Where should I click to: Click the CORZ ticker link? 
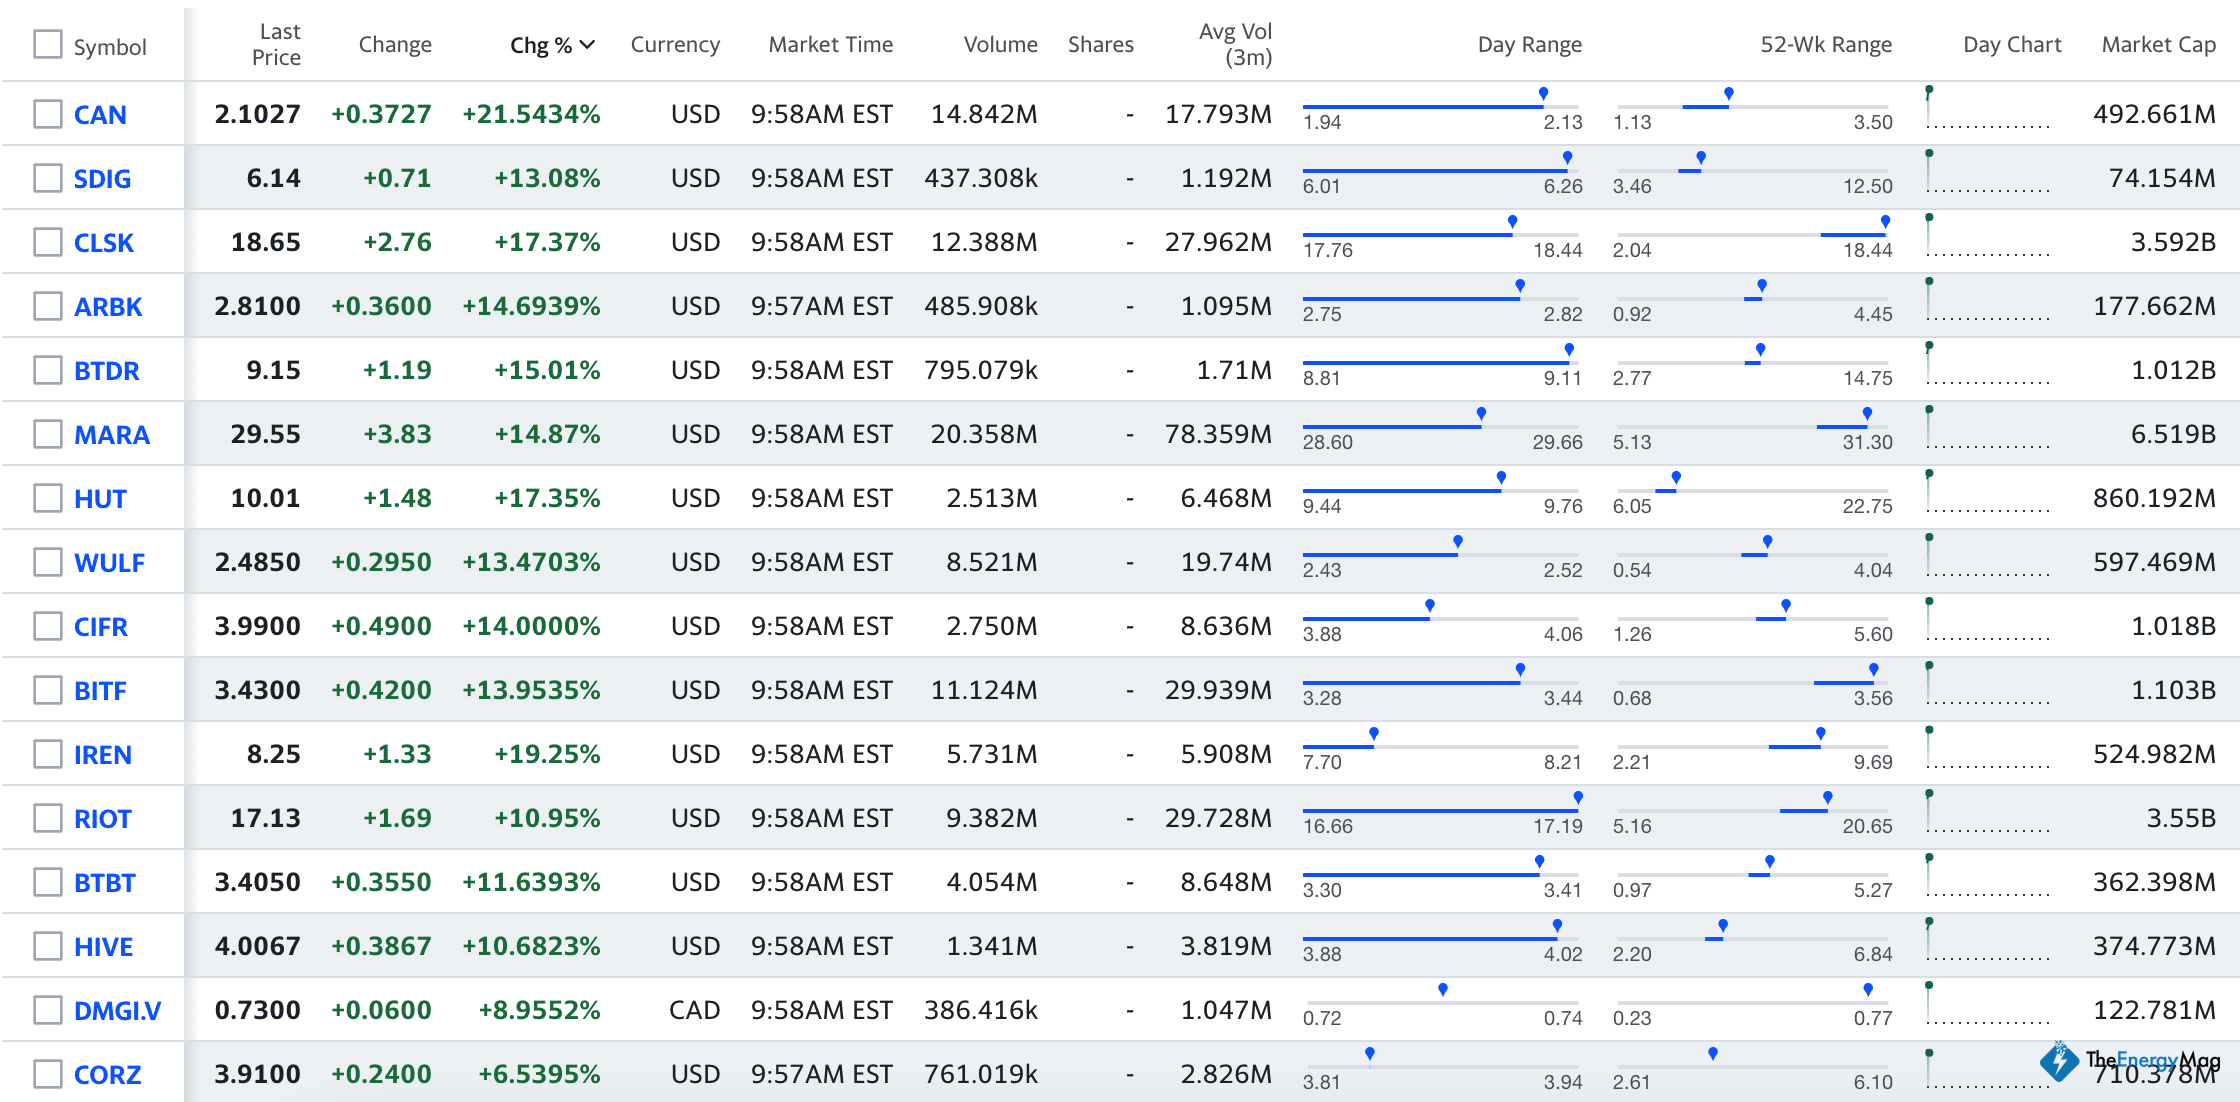[x=107, y=1075]
